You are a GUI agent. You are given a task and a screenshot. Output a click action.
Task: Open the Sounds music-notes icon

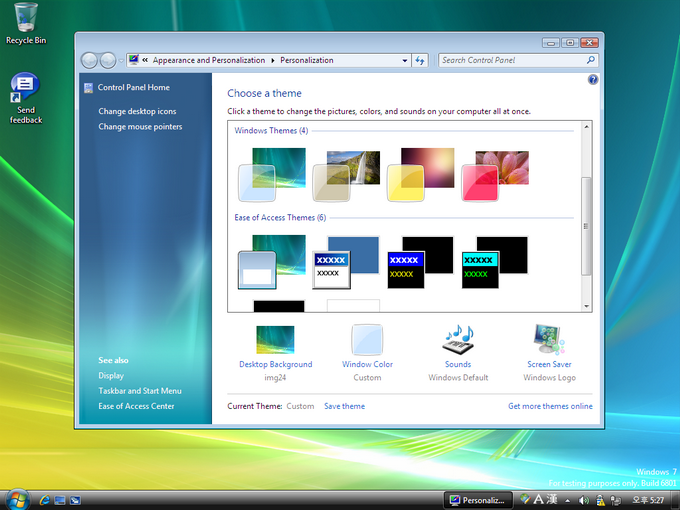click(x=458, y=340)
